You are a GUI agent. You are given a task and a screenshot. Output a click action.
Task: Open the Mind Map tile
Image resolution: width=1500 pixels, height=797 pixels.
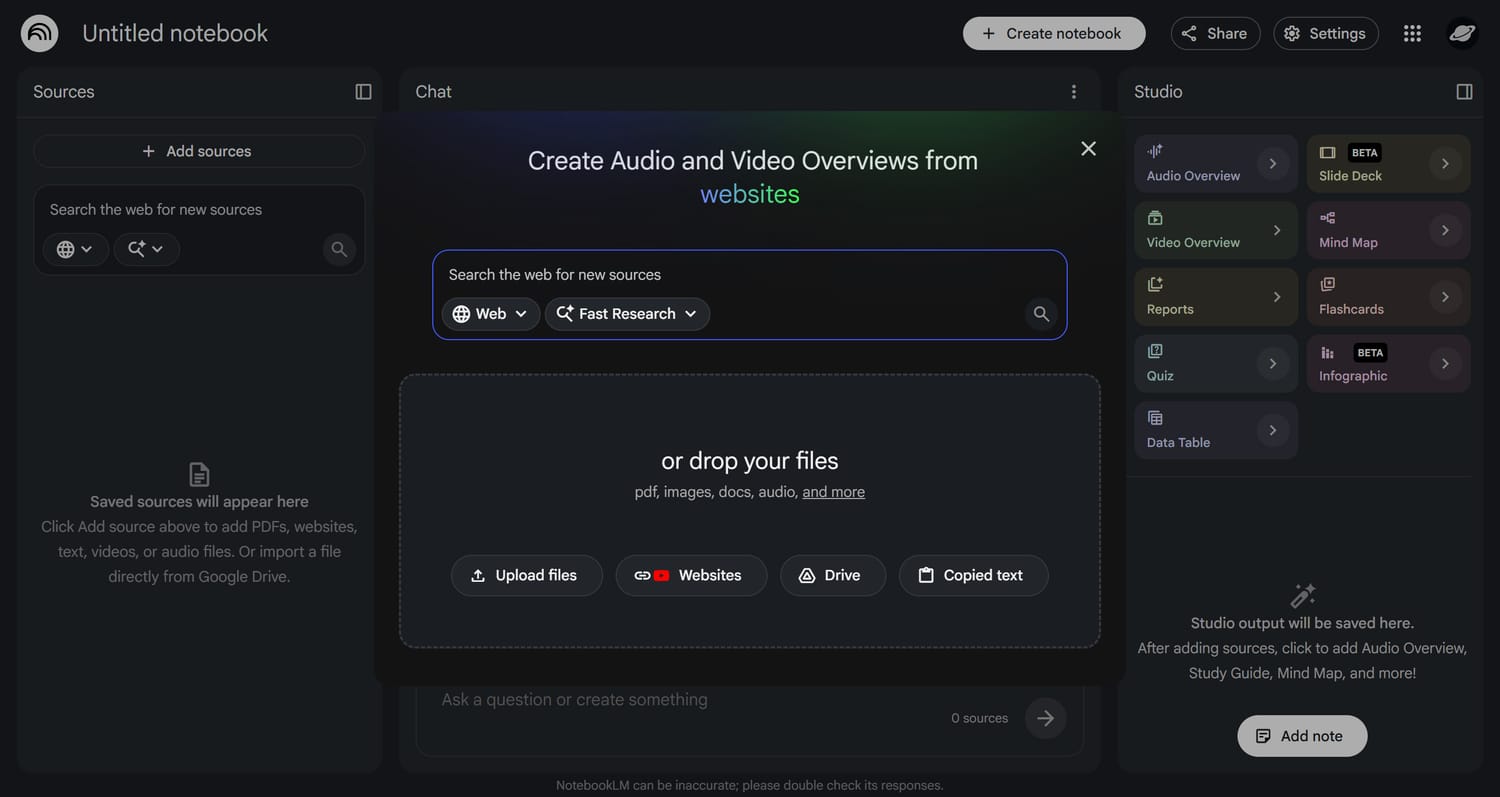[1388, 230]
